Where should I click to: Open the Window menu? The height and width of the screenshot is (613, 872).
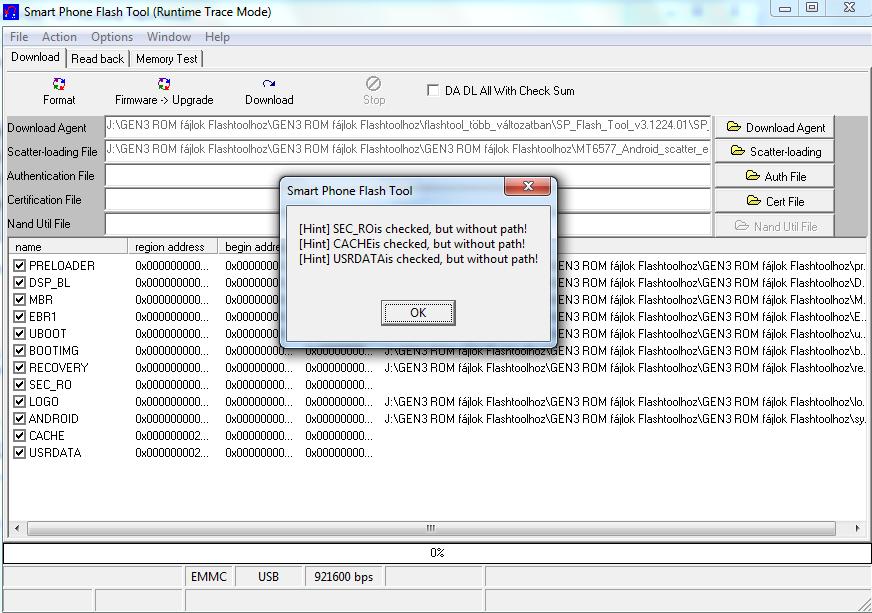(169, 37)
